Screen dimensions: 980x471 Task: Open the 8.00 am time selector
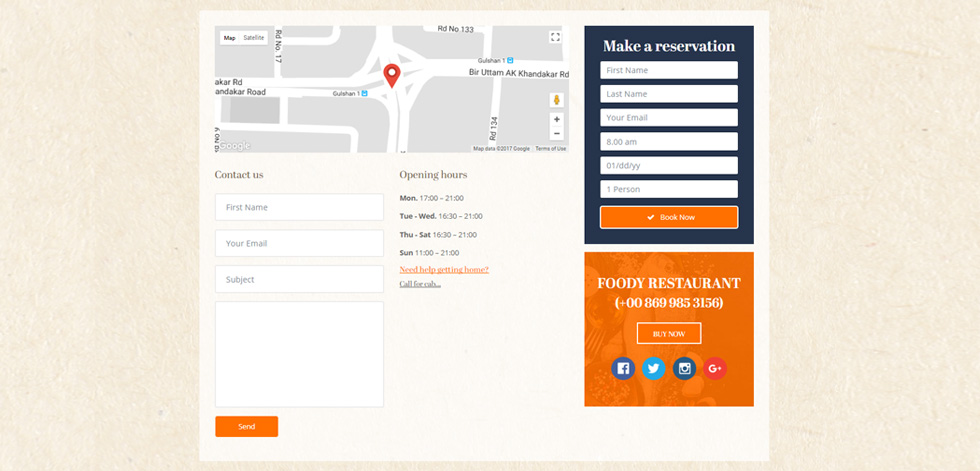669,142
